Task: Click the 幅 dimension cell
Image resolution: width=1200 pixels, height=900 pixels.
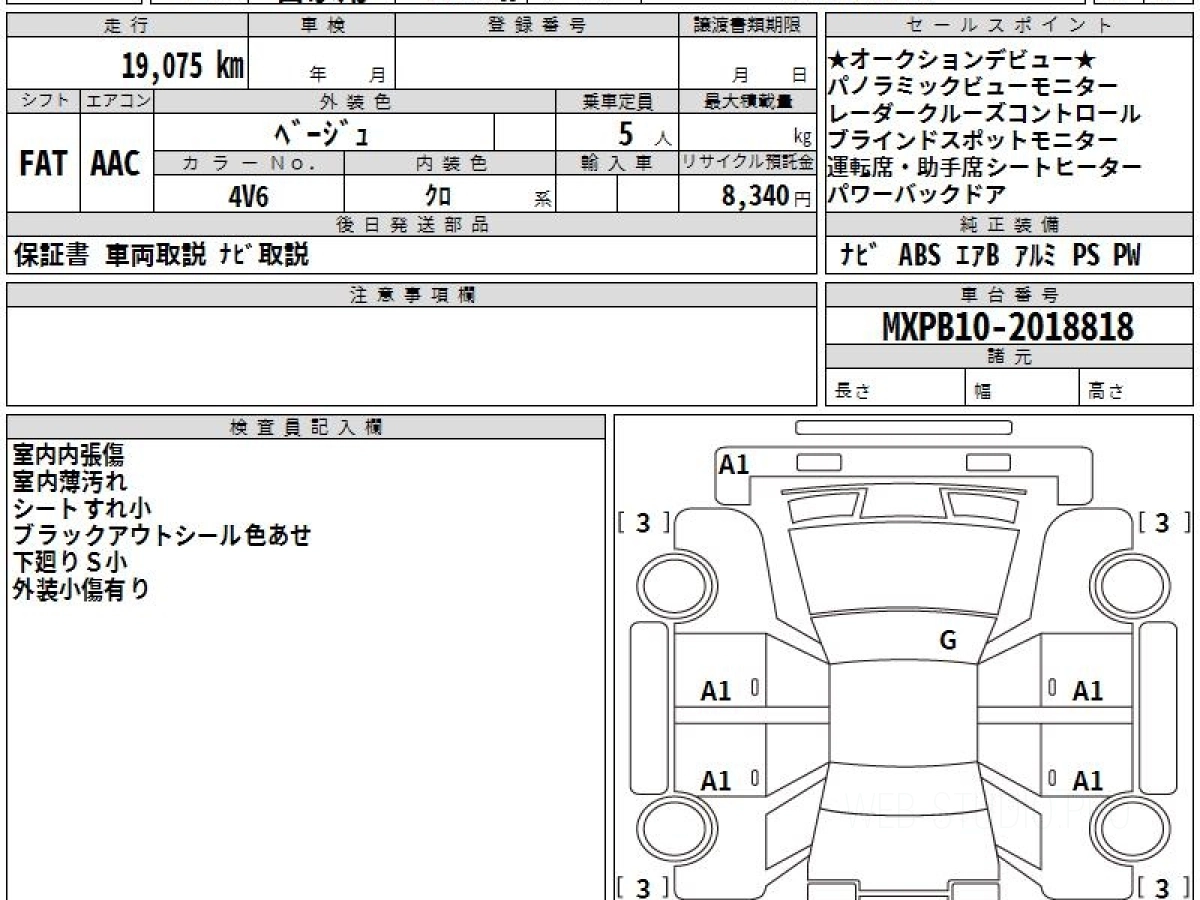Action: click(x=1022, y=388)
